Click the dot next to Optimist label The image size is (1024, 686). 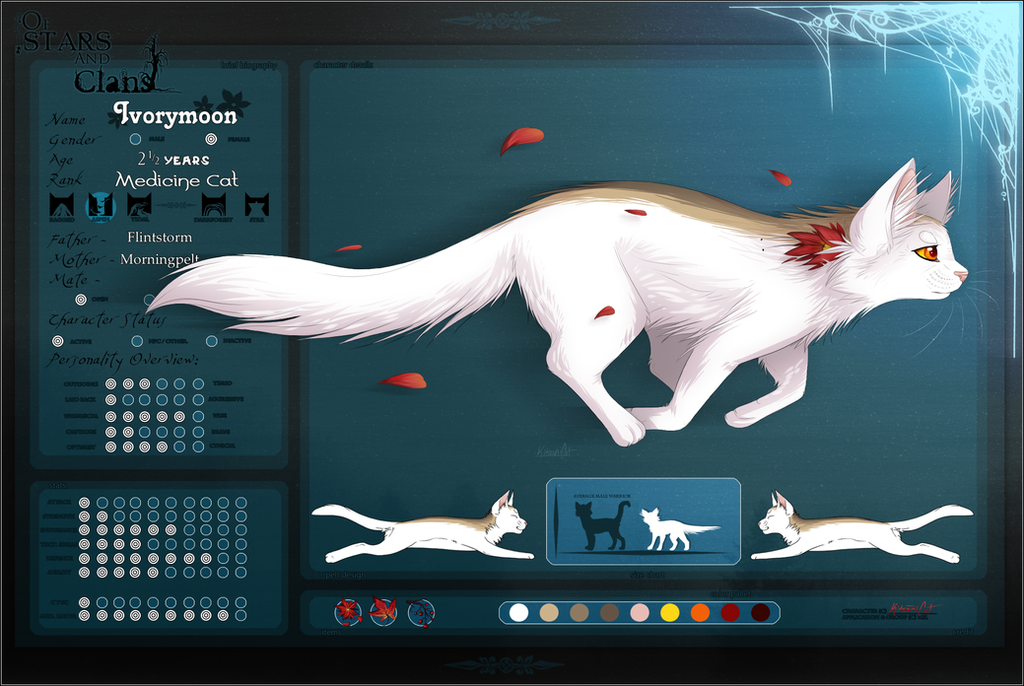point(111,447)
